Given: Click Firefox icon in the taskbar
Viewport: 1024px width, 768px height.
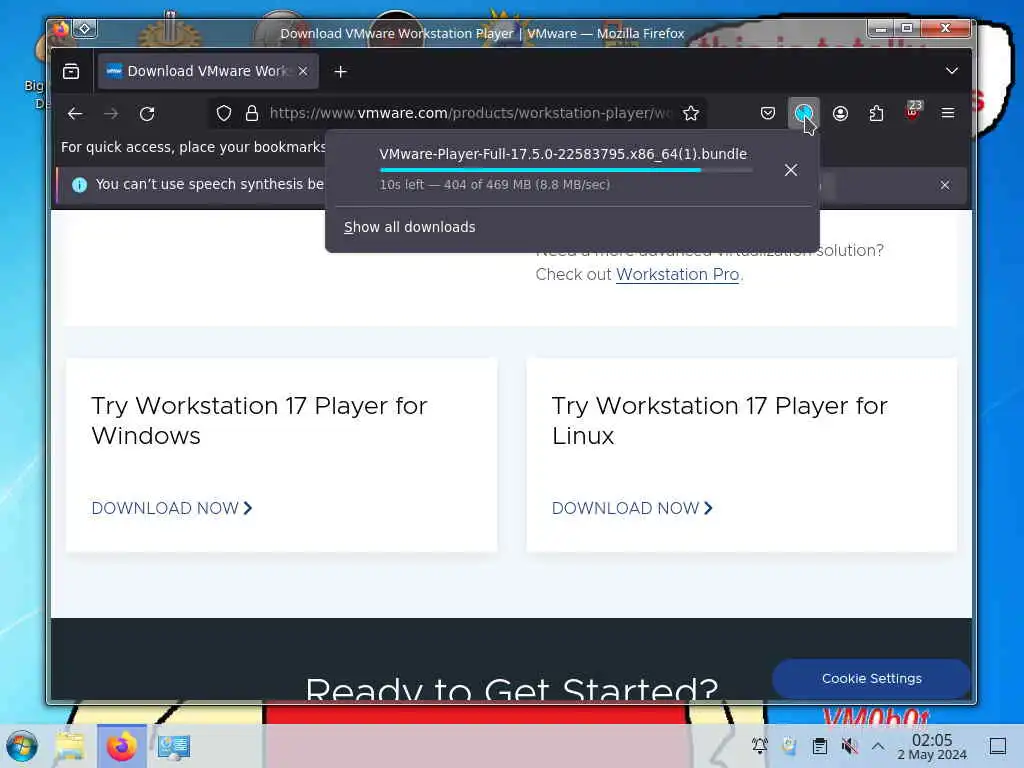Looking at the screenshot, I should 121,746.
